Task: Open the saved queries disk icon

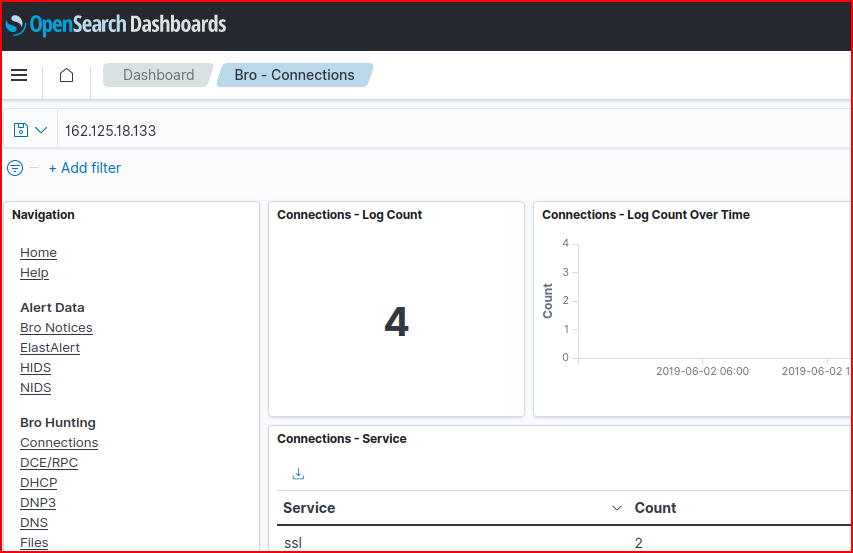Action: tap(21, 130)
